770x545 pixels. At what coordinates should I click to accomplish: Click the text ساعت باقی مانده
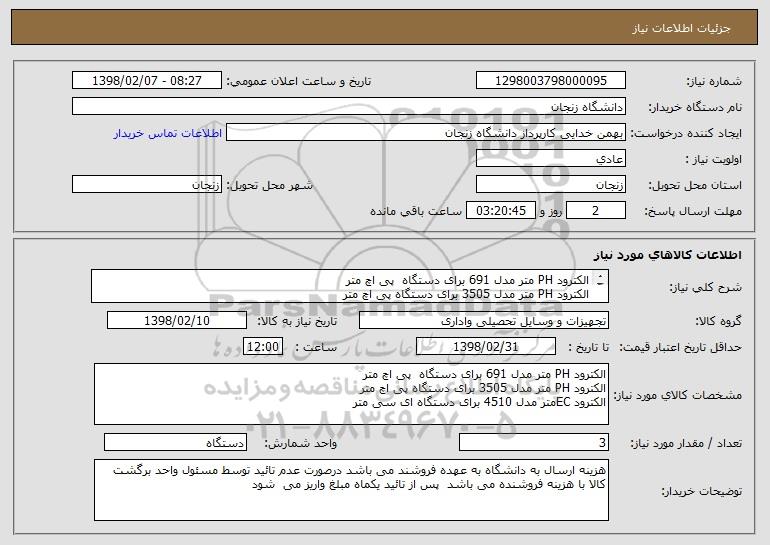pyautogui.click(x=416, y=211)
